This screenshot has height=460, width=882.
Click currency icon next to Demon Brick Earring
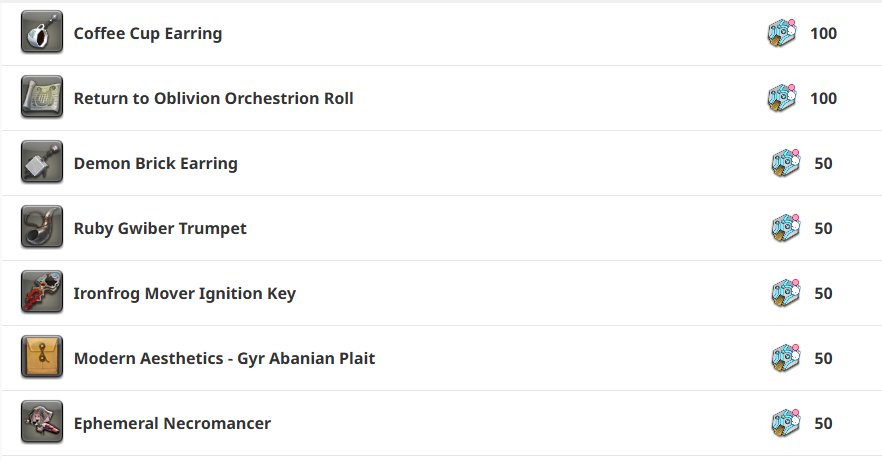point(786,163)
